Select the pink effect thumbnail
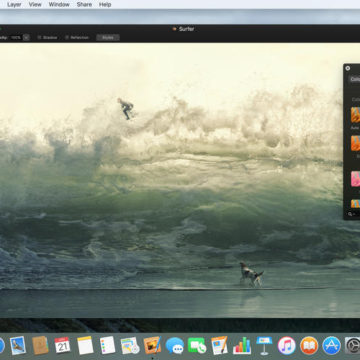 (x=355, y=179)
